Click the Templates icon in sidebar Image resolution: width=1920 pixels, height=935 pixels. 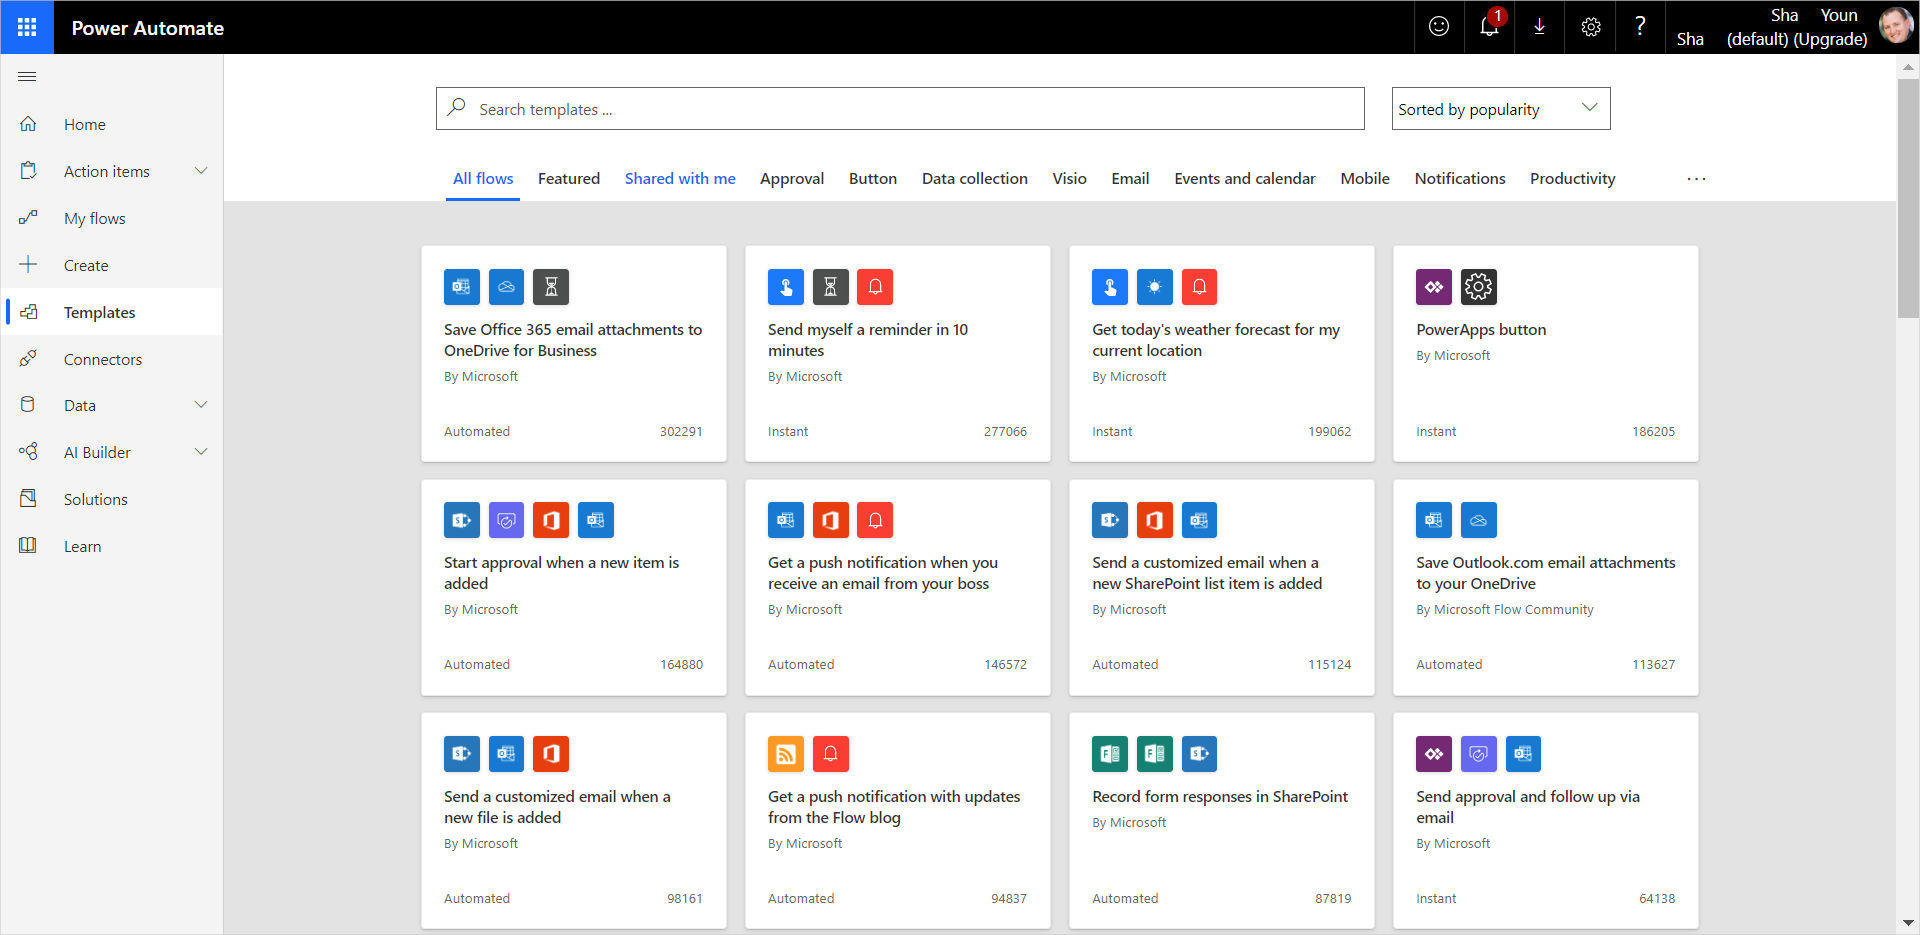[28, 312]
